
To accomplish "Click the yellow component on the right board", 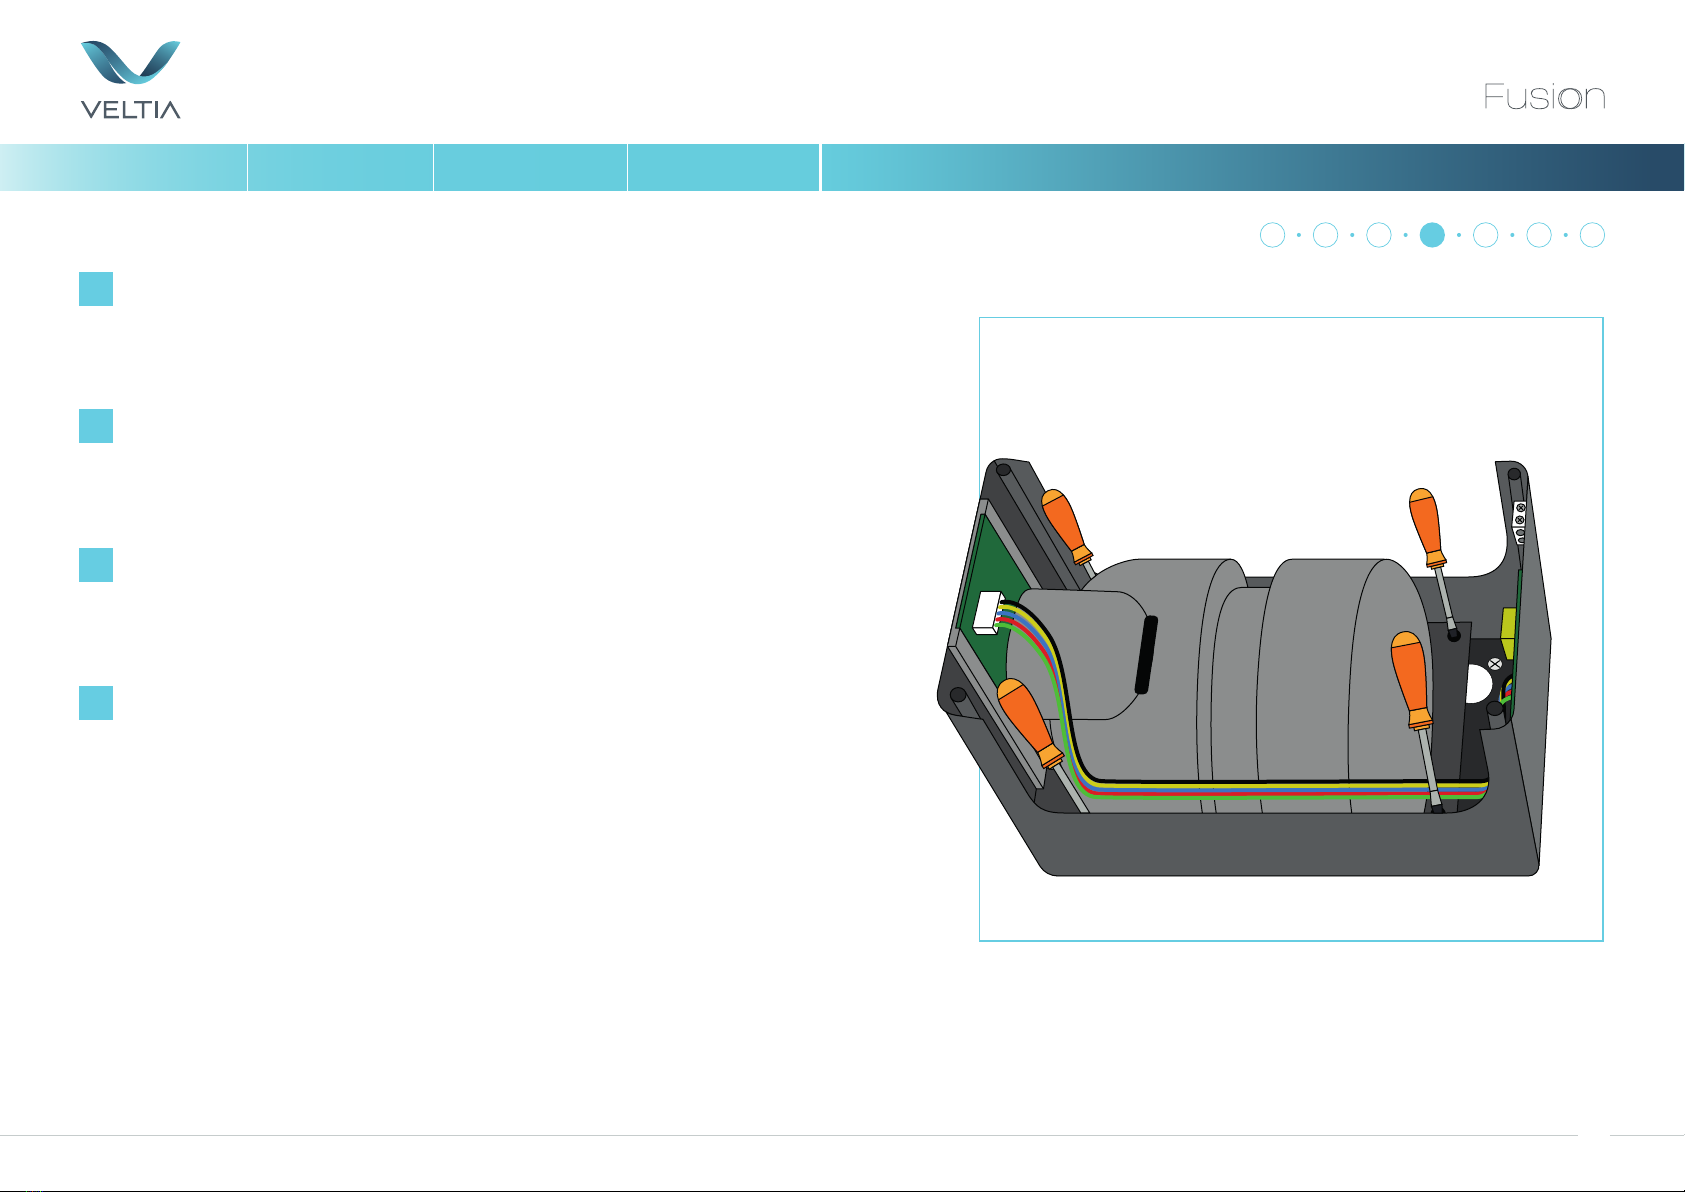I will [x=1508, y=634].
